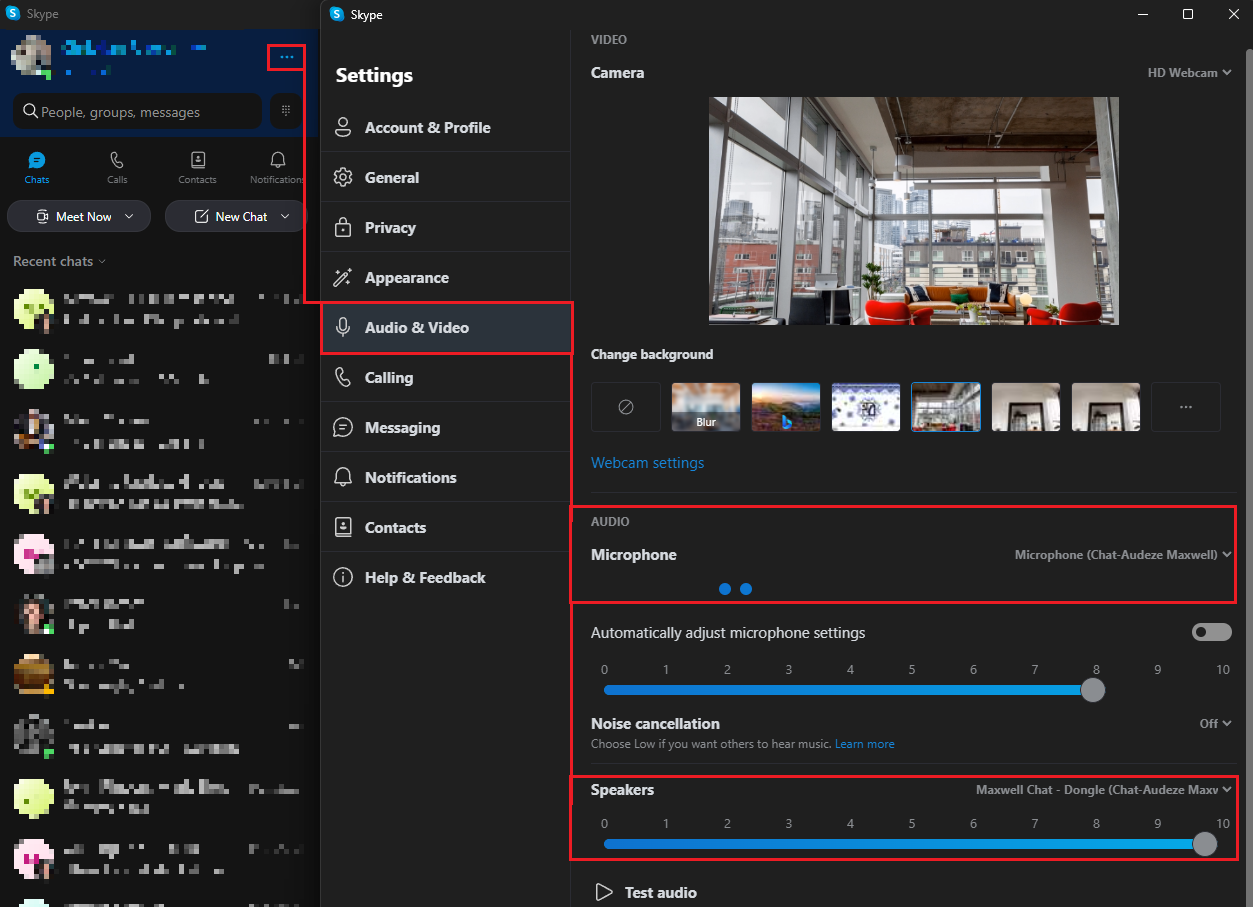Screen dimensions: 1253x907
Task: Click the Calling phone icon
Action: (x=343, y=378)
